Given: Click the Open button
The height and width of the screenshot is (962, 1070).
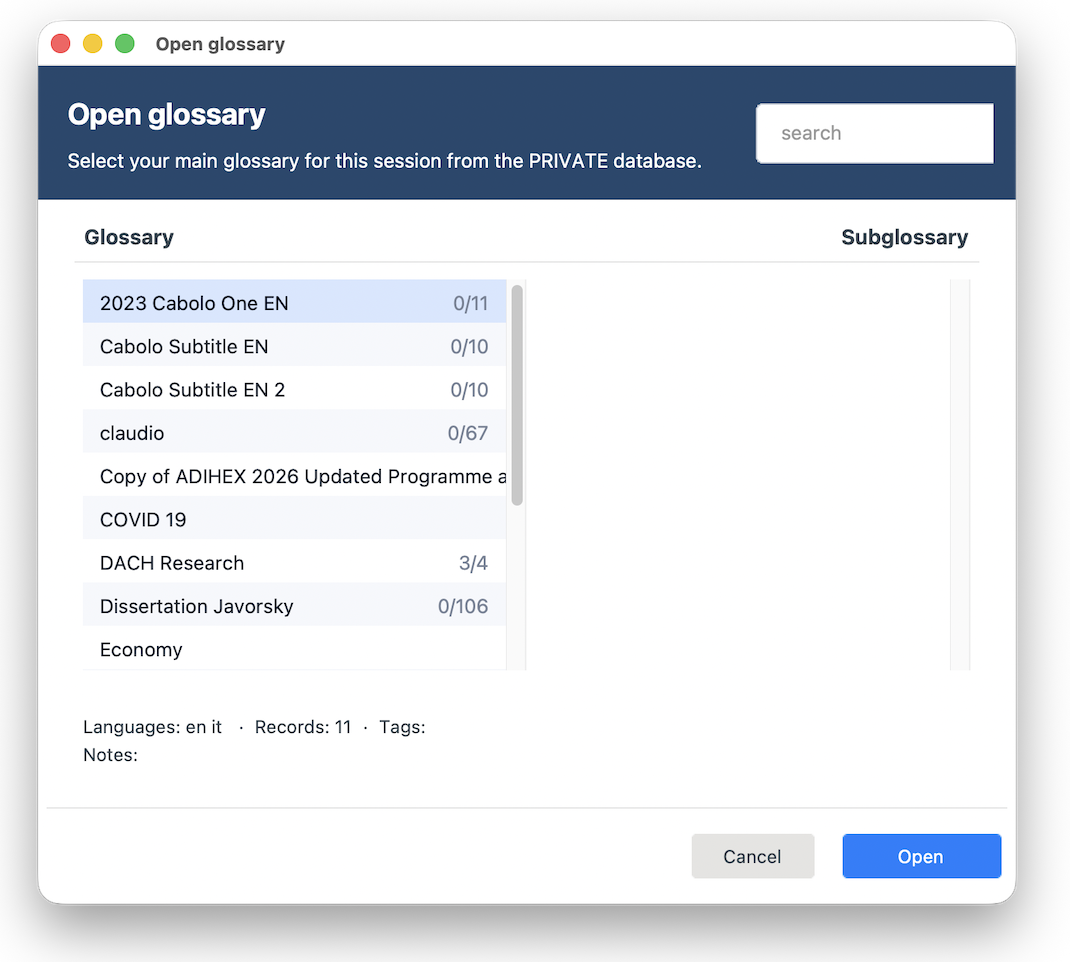Looking at the screenshot, I should [921, 856].
